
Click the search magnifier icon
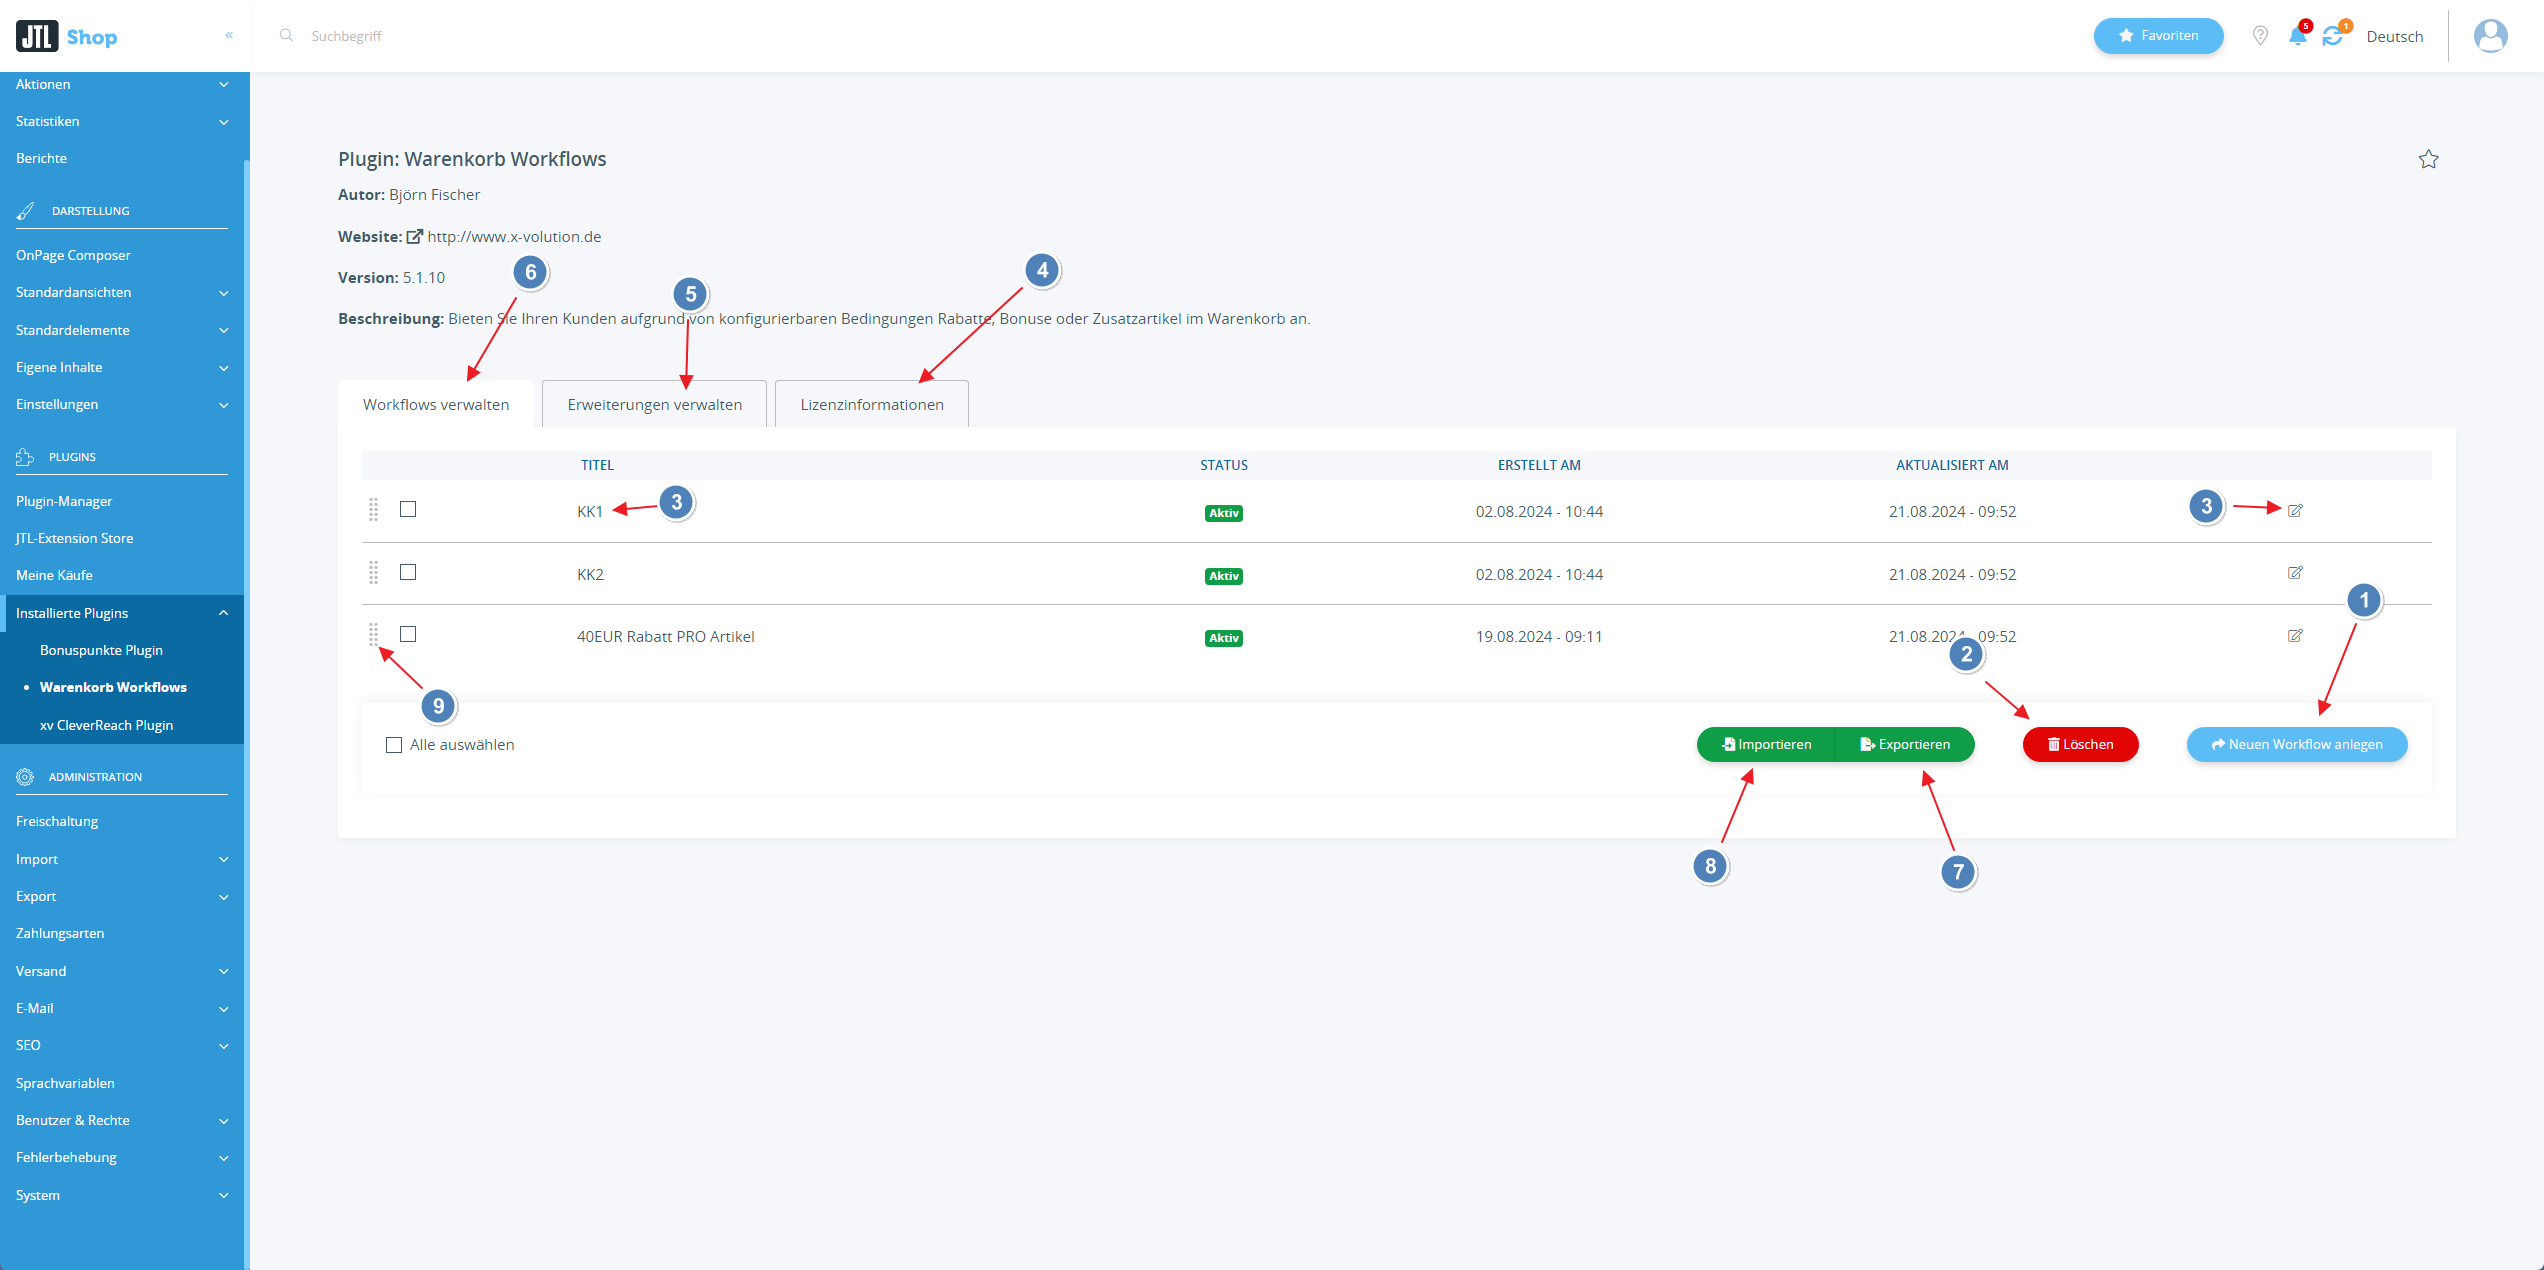pyautogui.click(x=286, y=35)
